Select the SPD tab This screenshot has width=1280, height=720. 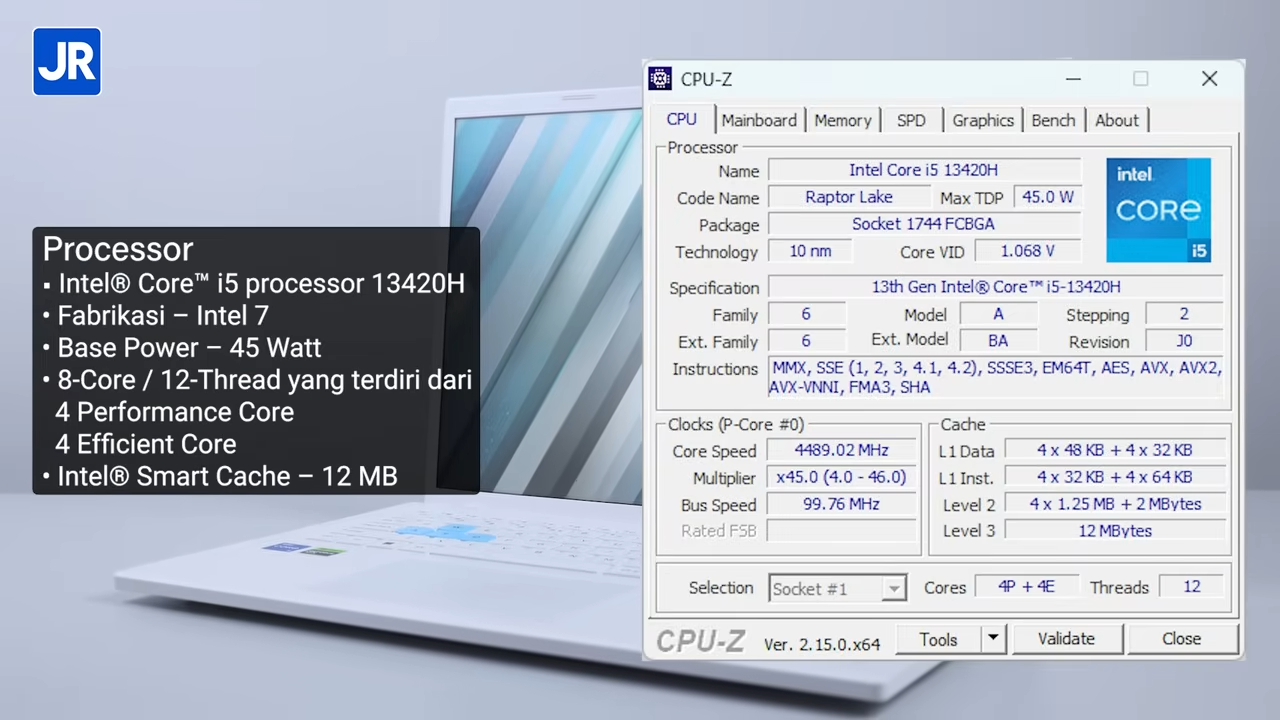(x=911, y=120)
